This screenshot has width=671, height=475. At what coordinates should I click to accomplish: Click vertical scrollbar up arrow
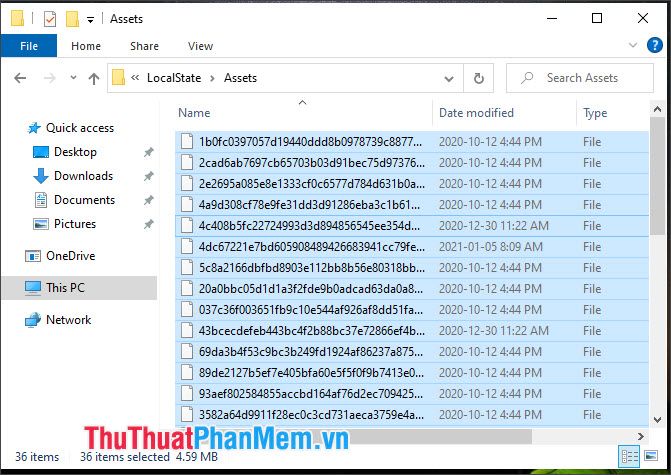[657, 110]
